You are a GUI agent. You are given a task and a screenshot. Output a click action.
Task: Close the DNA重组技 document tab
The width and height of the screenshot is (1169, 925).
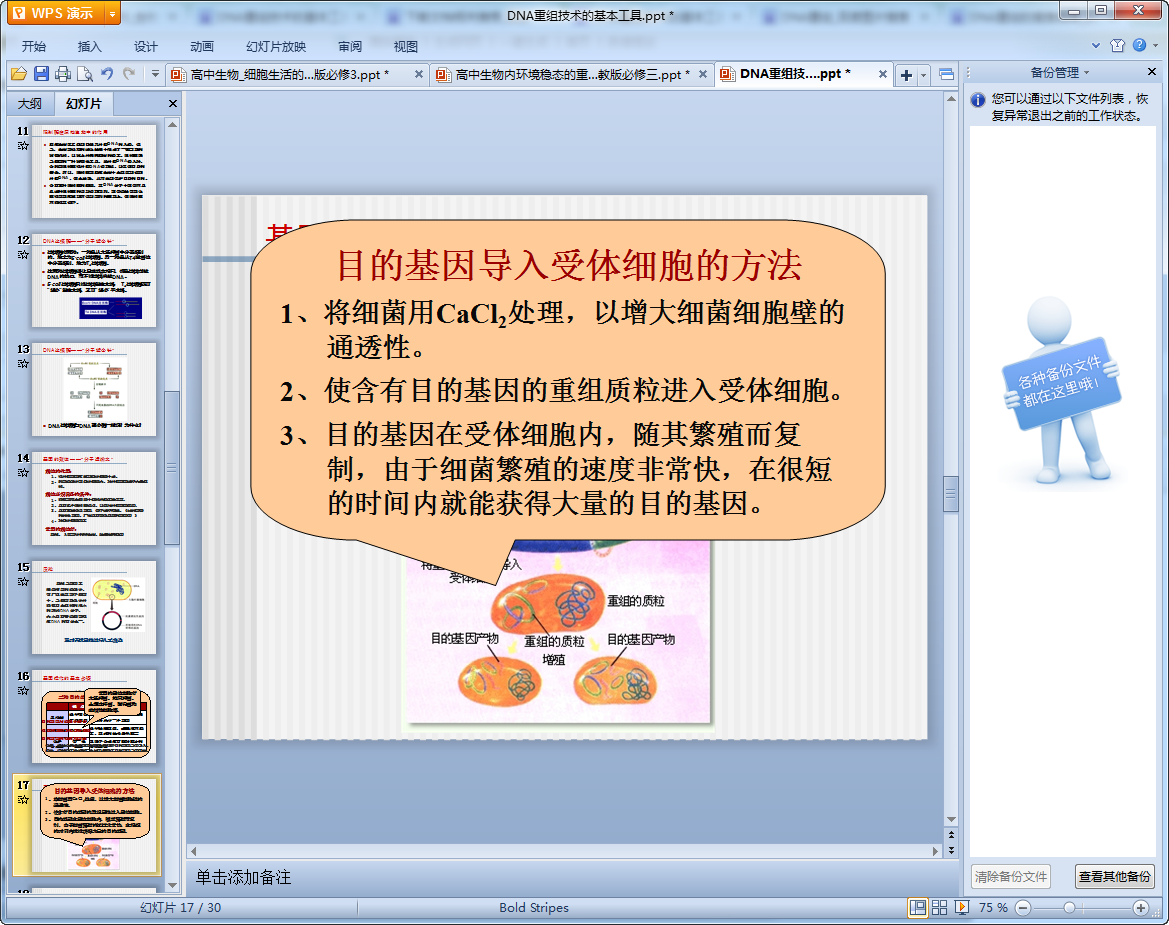coord(883,74)
